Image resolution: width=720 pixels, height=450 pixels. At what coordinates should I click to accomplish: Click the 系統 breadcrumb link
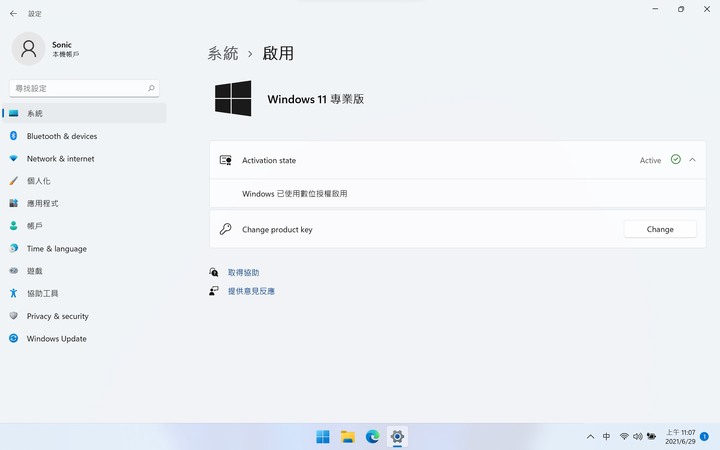pos(223,53)
